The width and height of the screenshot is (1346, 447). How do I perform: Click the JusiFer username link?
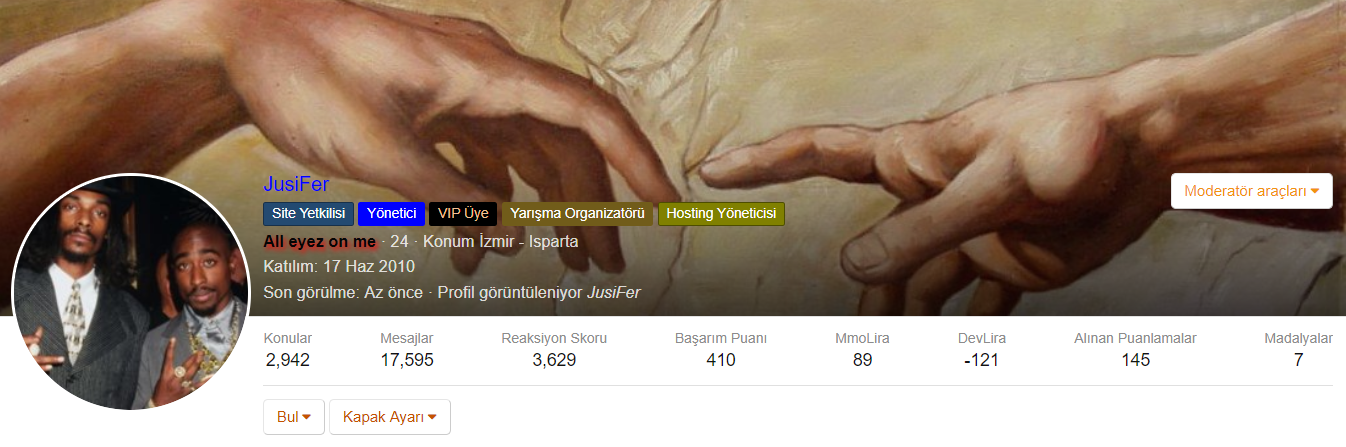296,184
